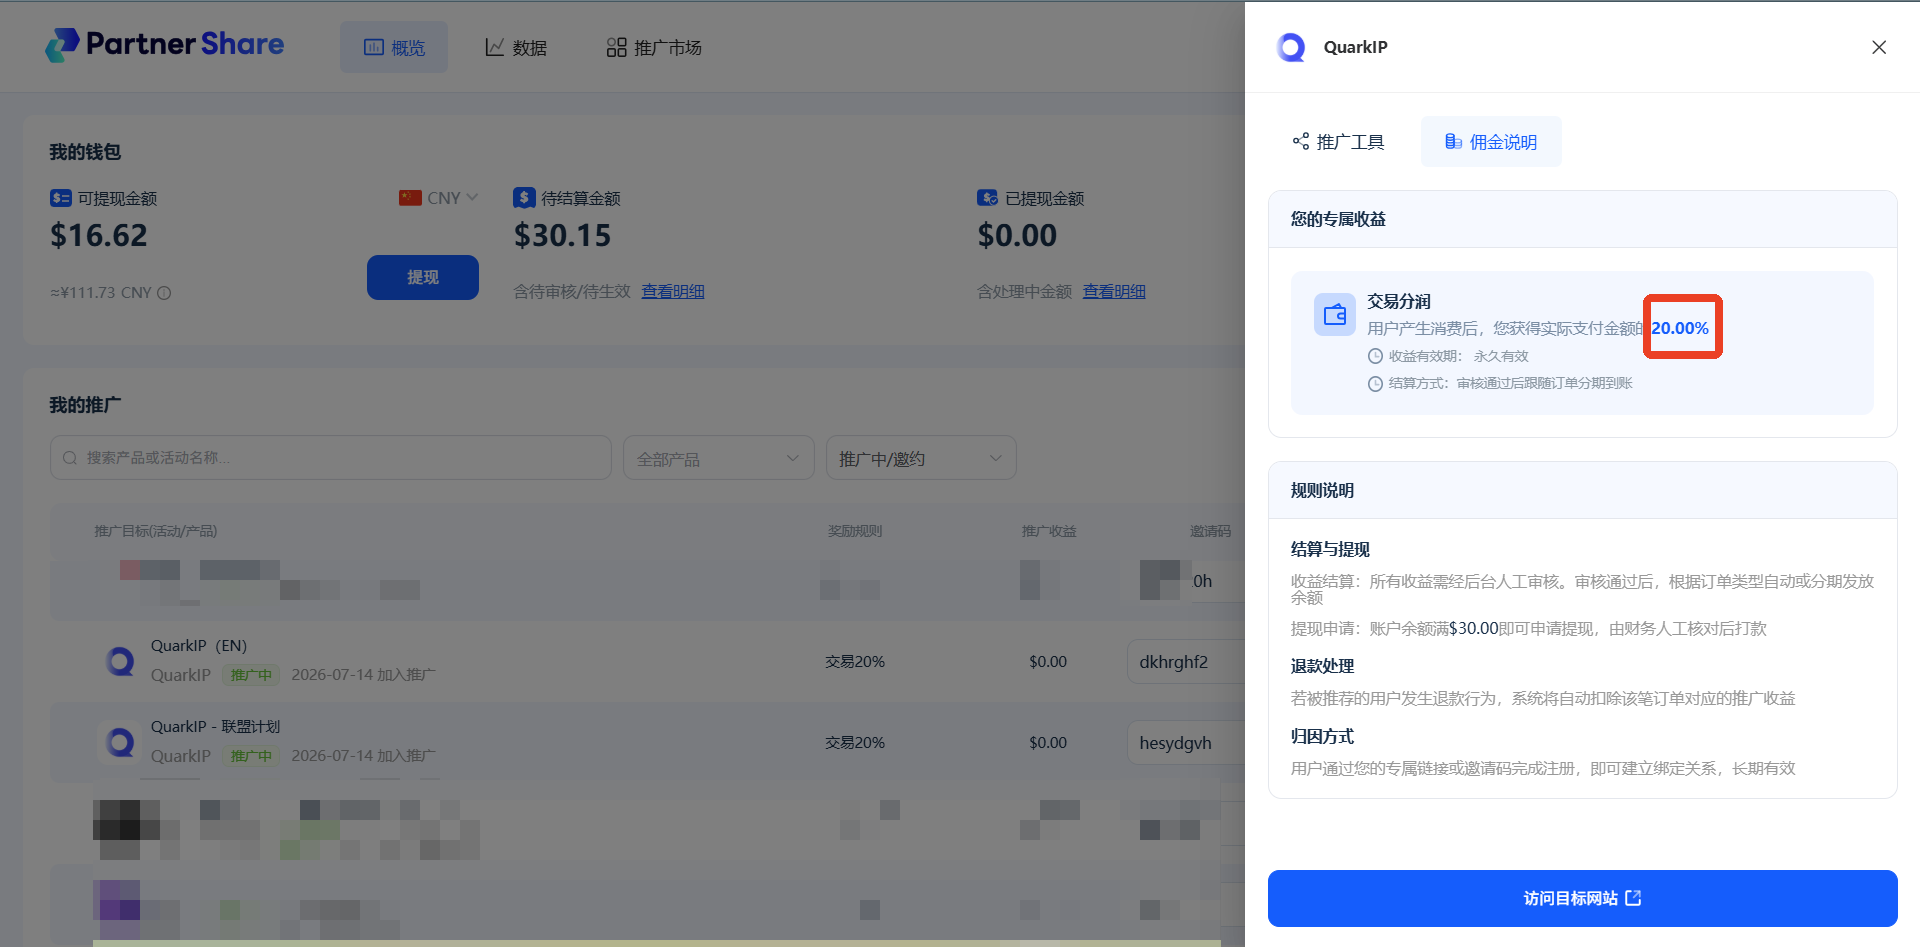The width and height of the screenshot is (1920, 947).
Task: Click the 奖励规则 column header
Action: tap(855, 531)
